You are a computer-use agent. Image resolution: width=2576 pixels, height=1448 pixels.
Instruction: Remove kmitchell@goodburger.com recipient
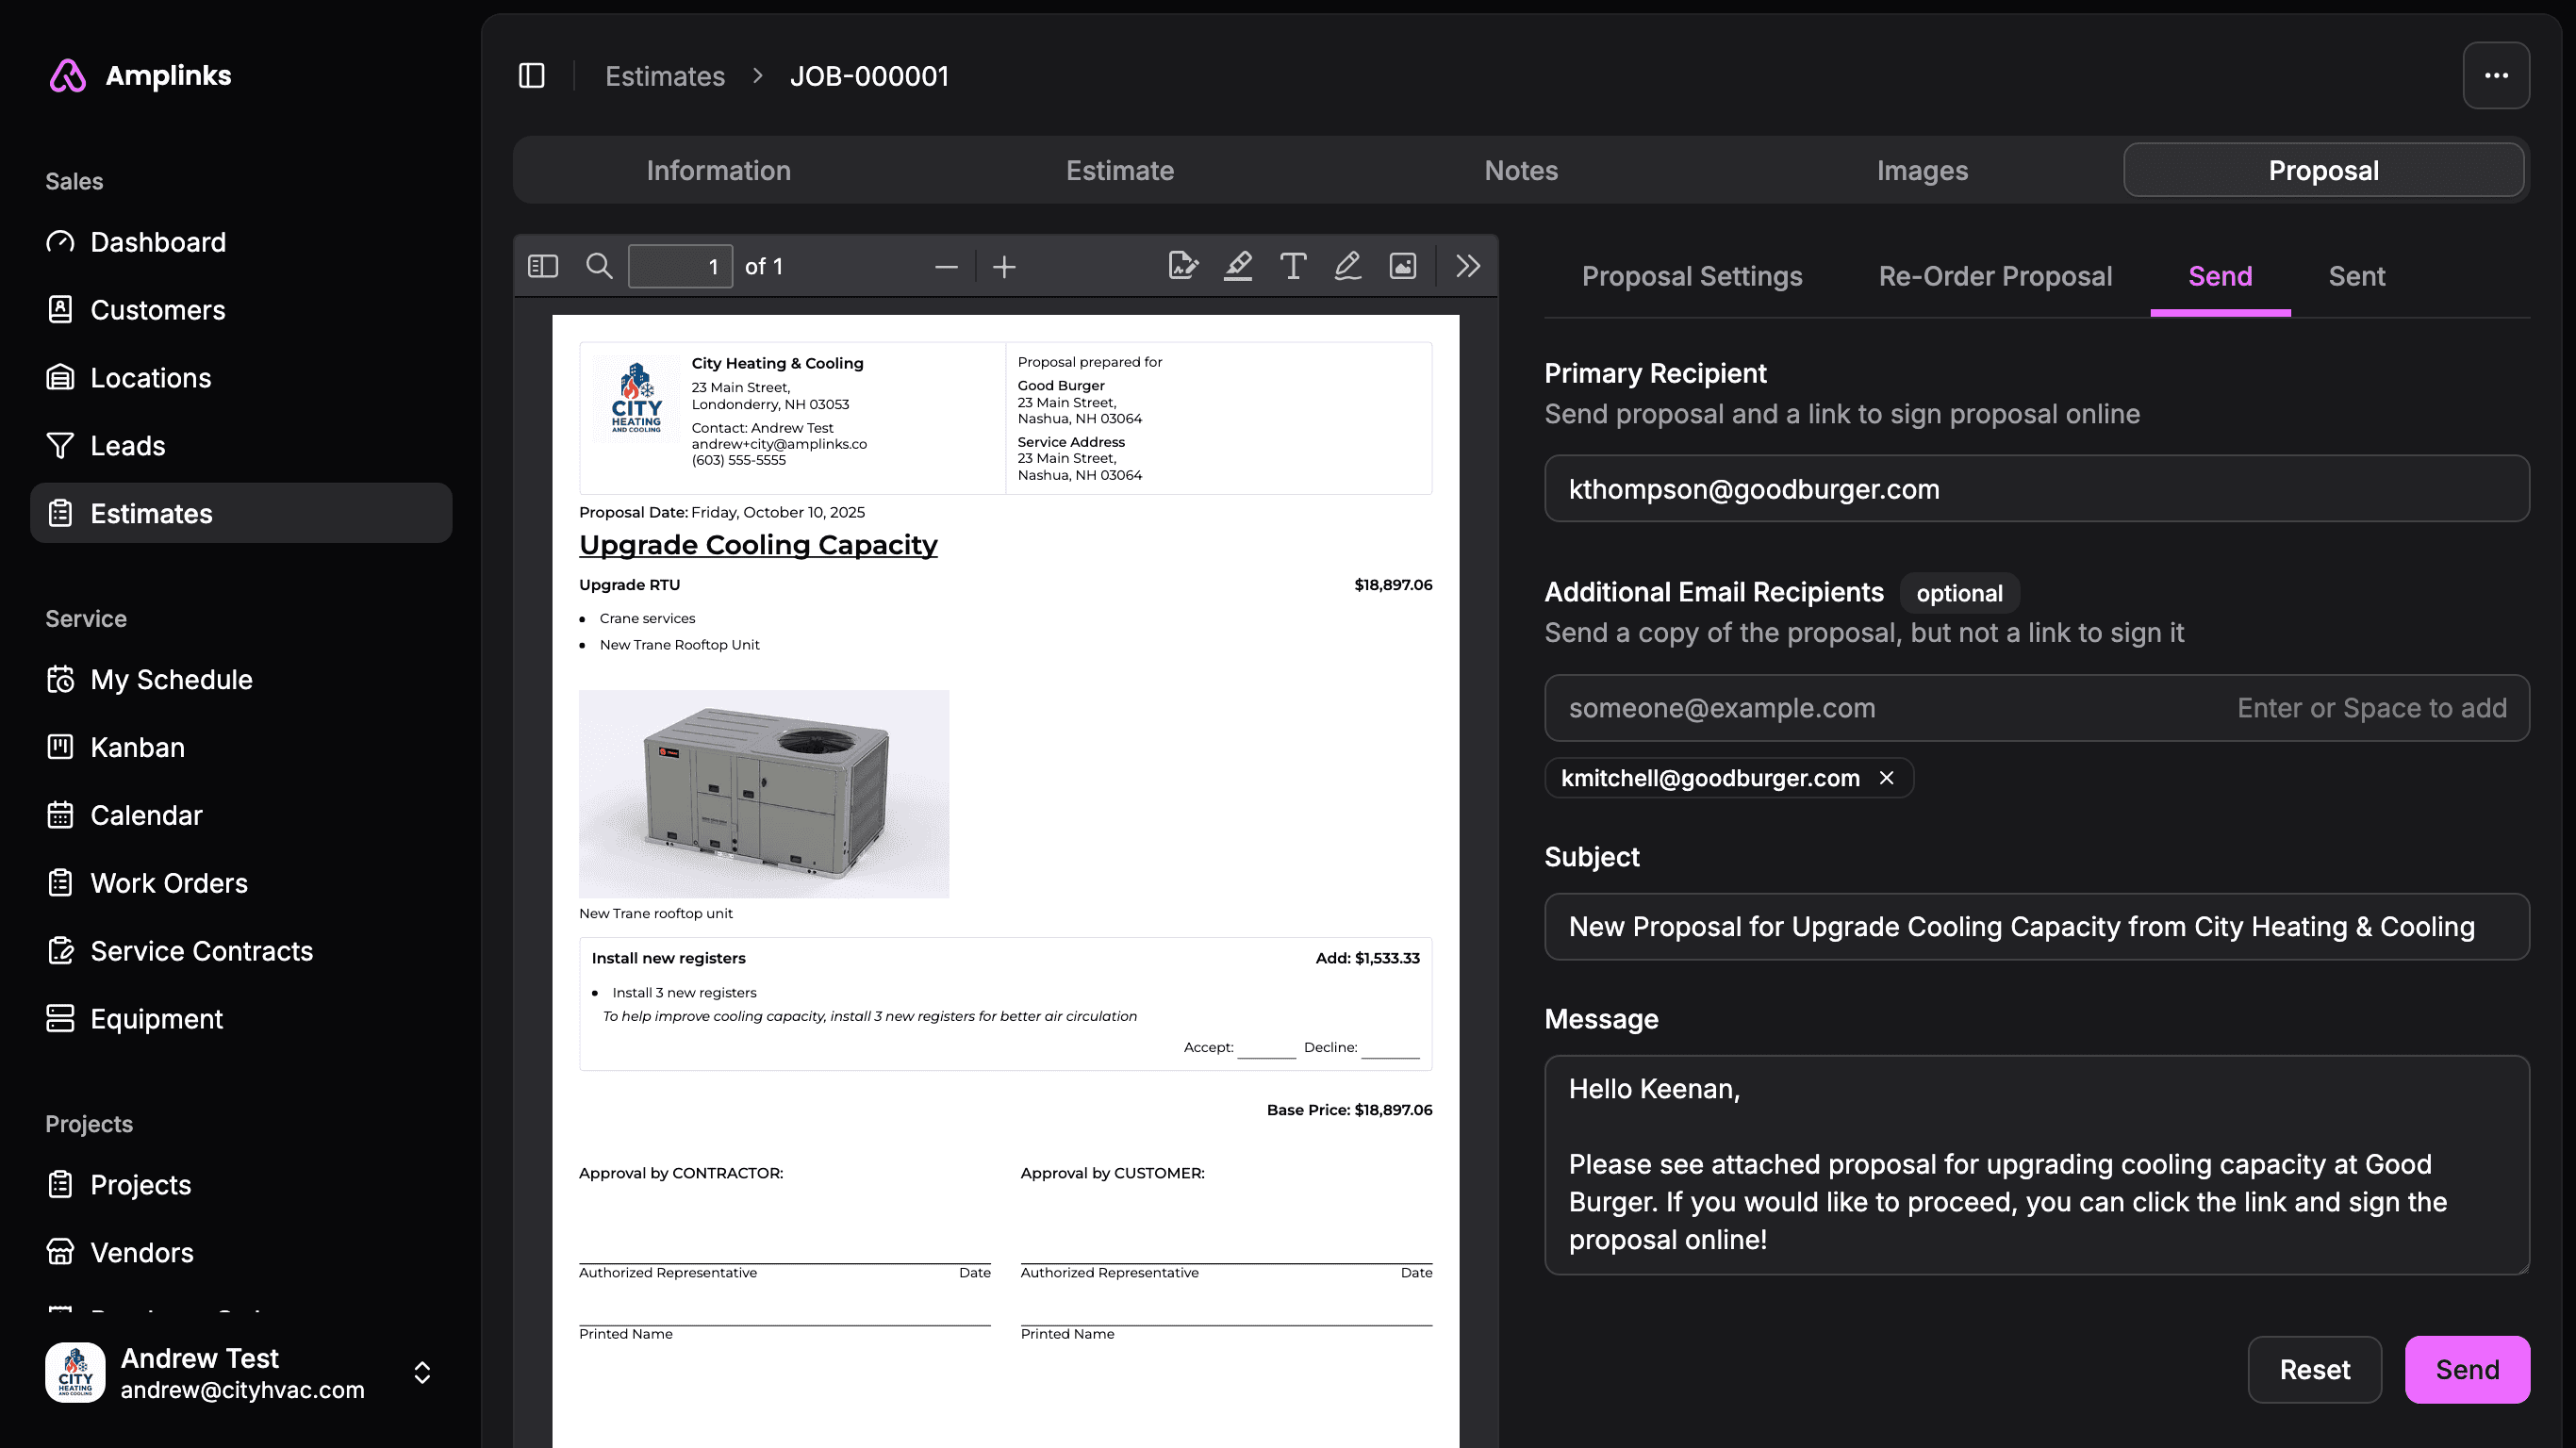1886,778
